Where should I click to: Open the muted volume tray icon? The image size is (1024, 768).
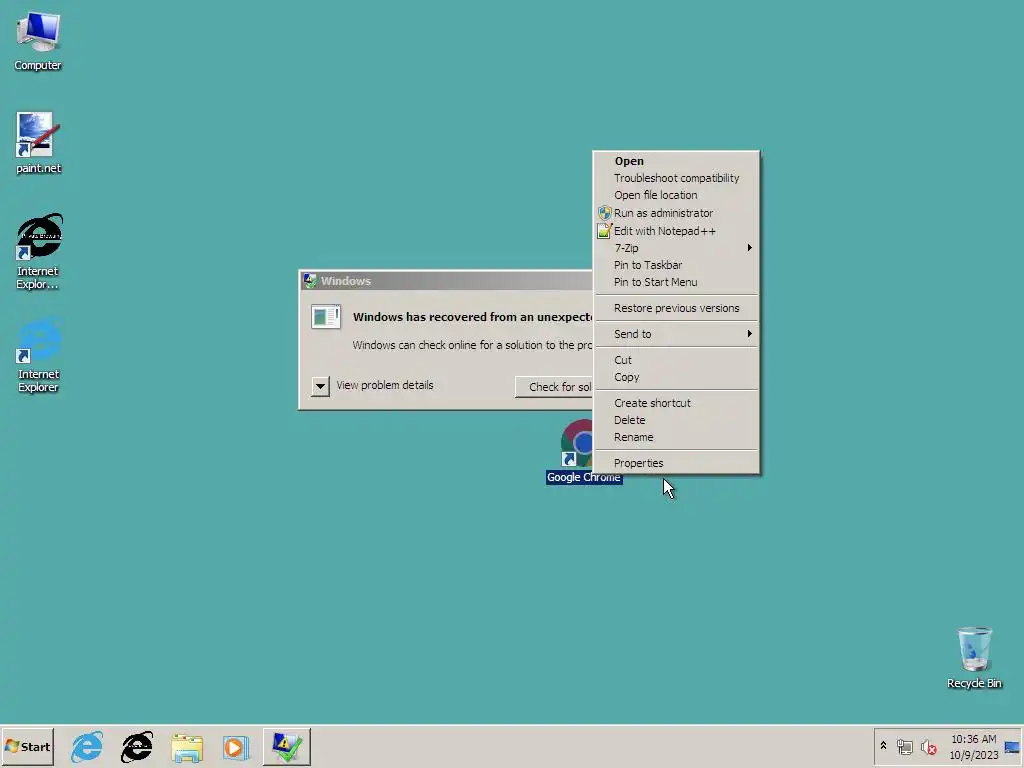[928, 746]
